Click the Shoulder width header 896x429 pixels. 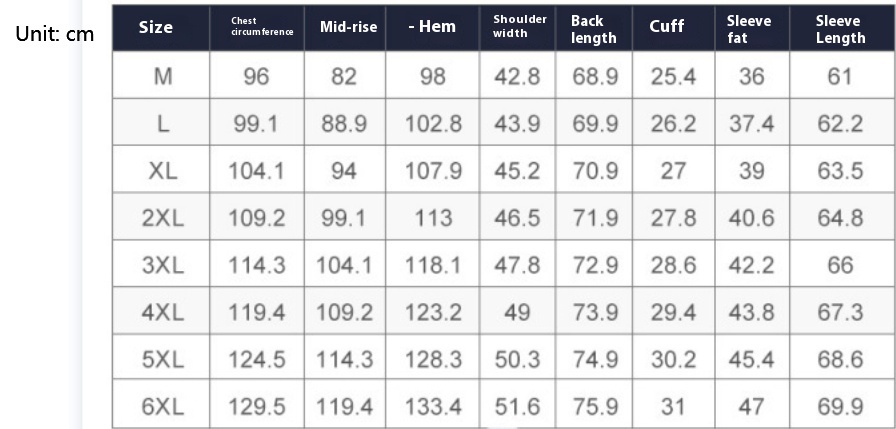(520, 26)
